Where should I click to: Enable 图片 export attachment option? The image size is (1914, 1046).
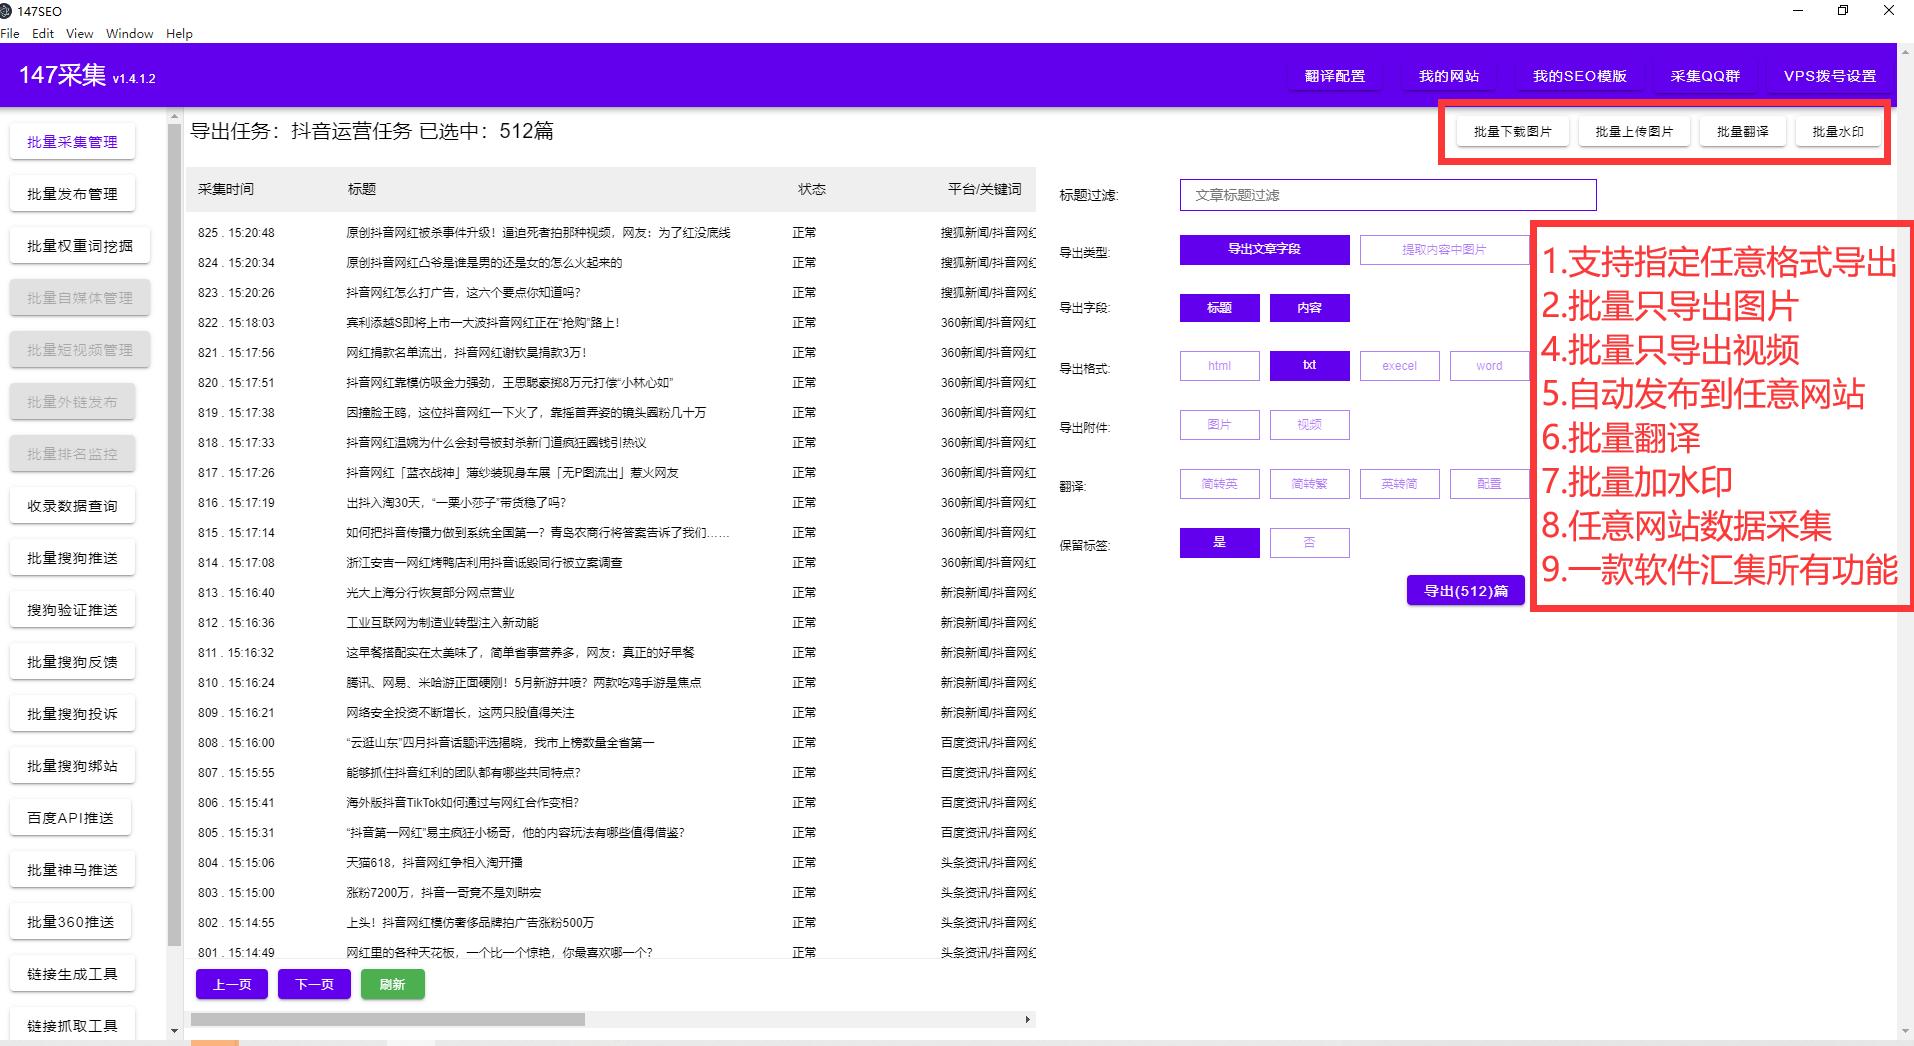click(x=1219, y=424)
